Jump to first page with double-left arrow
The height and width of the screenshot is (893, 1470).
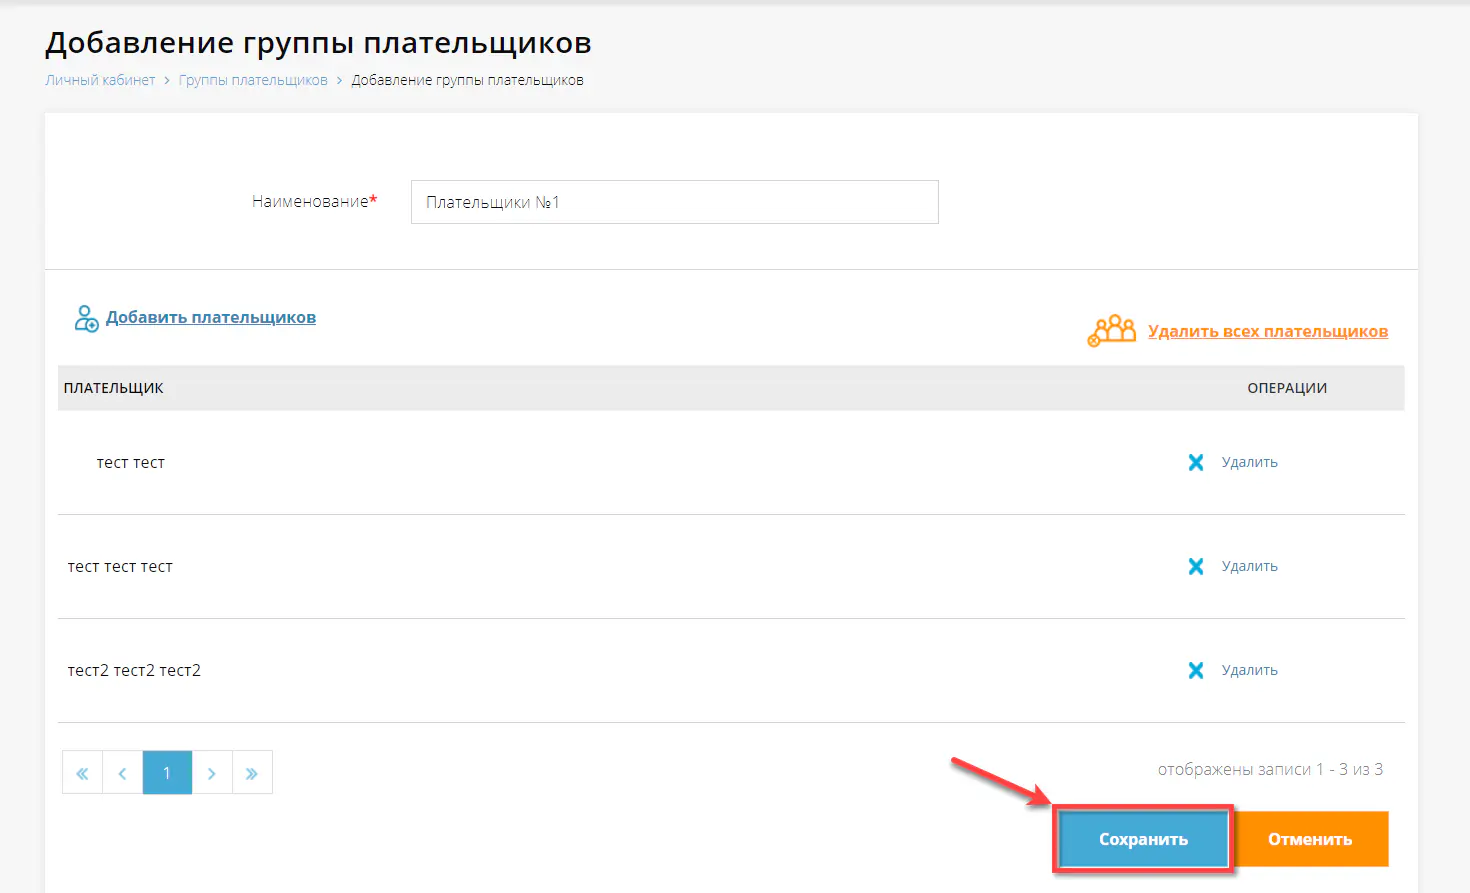(x=82, y=771)
